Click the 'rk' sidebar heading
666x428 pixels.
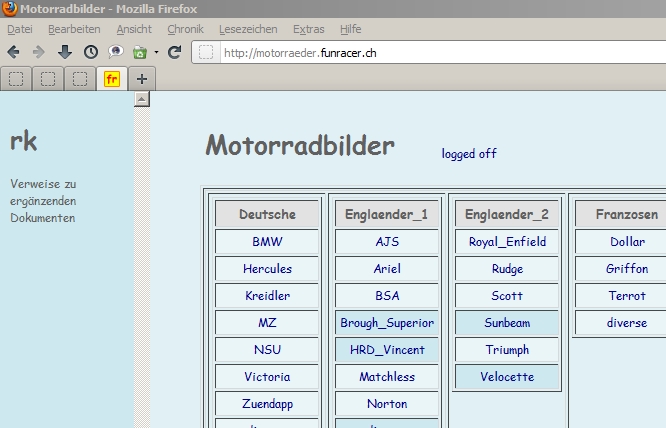point(24,141)
